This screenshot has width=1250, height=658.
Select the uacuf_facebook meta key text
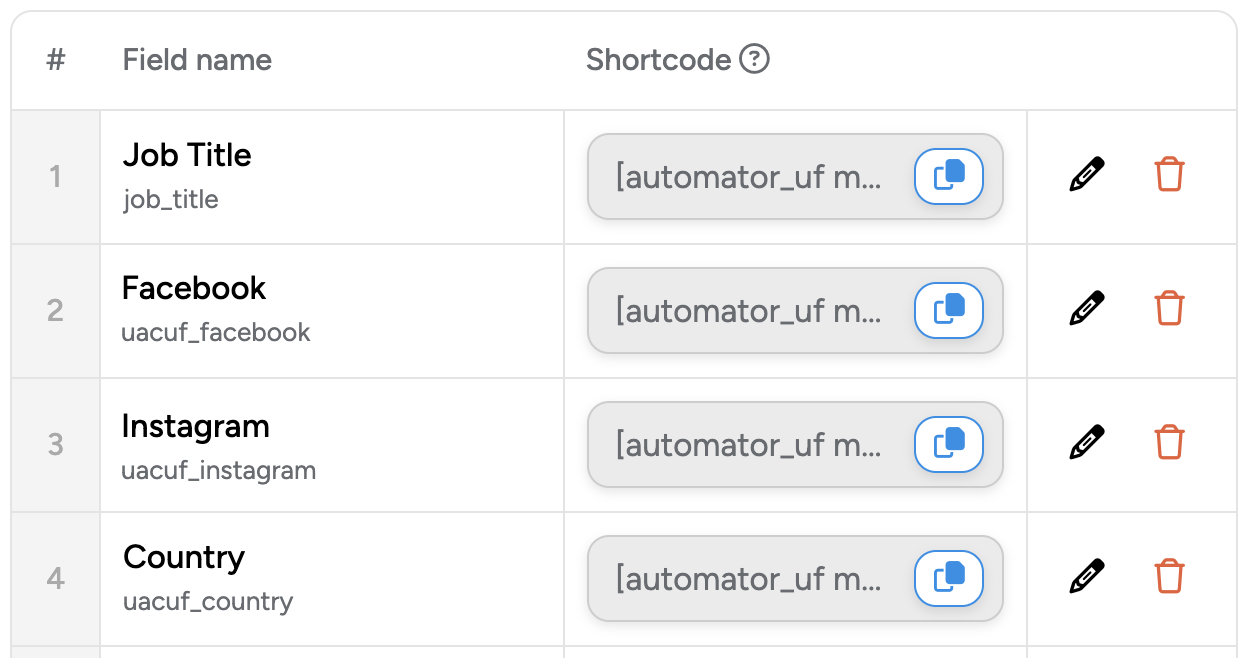[x=216, y=333]
